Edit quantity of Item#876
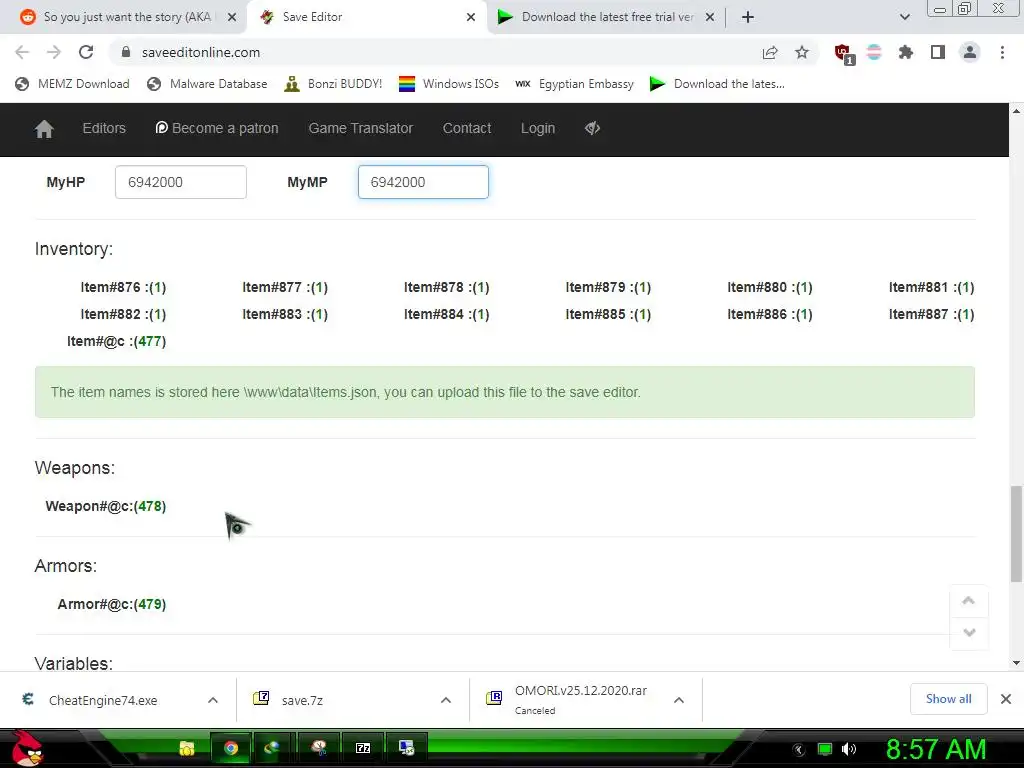The height and width of the screenshot is (768, 1024). pyautogui.click(x=157, y=287)
